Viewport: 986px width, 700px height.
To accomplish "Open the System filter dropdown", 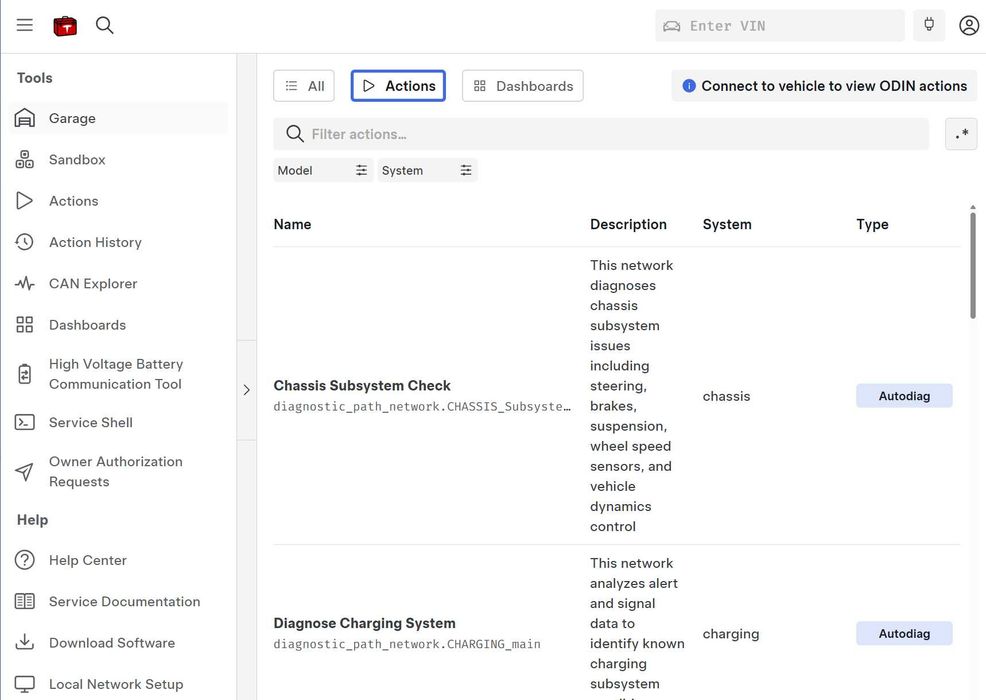I will point(427,170).
